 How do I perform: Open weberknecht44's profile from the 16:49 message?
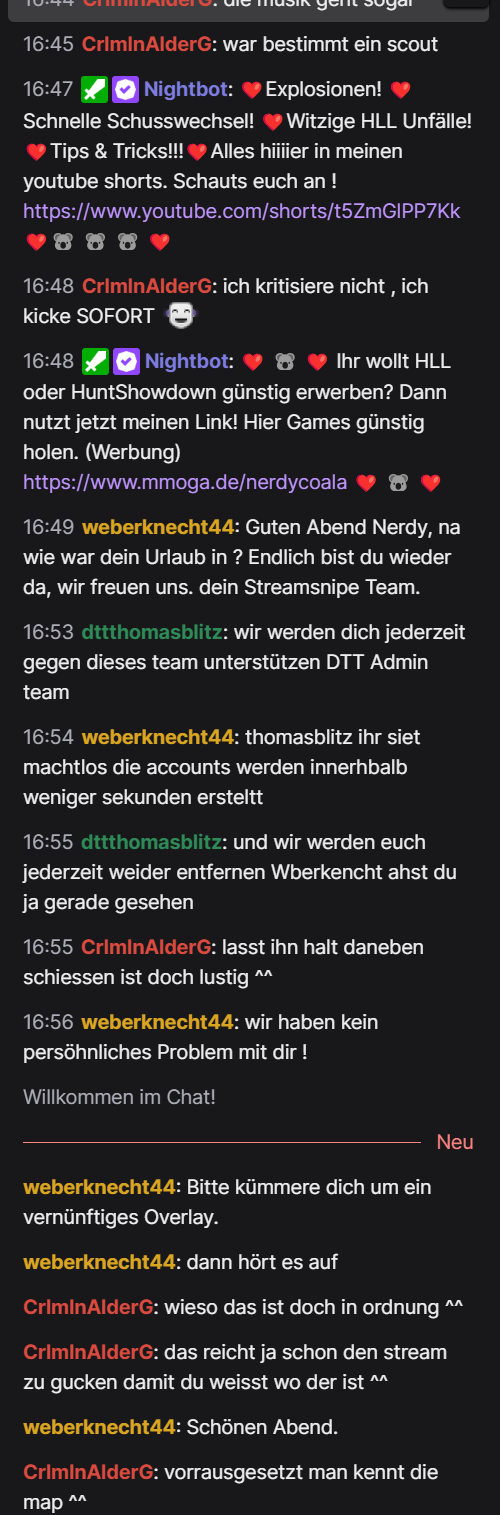(158, 526)
